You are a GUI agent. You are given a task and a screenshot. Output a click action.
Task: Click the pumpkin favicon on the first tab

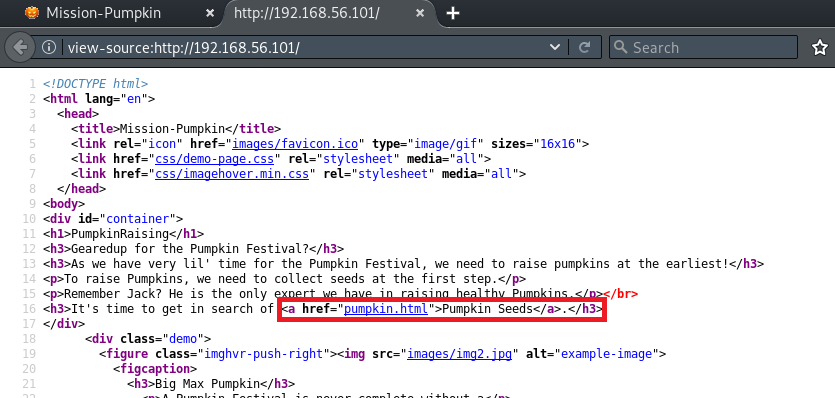click(32, 13)
